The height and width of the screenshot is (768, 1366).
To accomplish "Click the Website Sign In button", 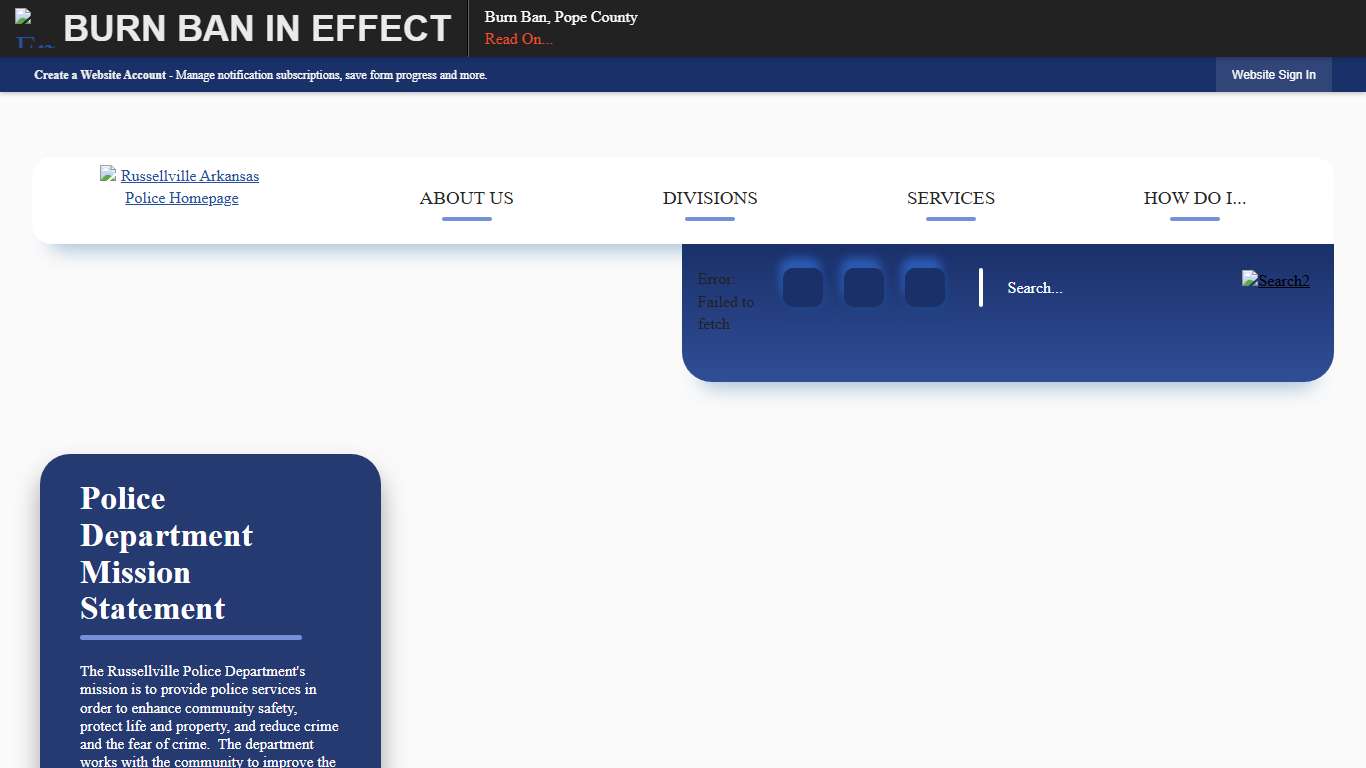I will tap(1273, 74).
